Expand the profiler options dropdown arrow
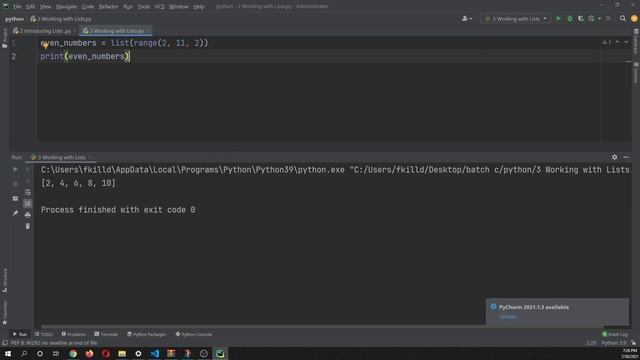Image resolution: width=640 pixels, height=360 pixels. [x=600, y=19]
